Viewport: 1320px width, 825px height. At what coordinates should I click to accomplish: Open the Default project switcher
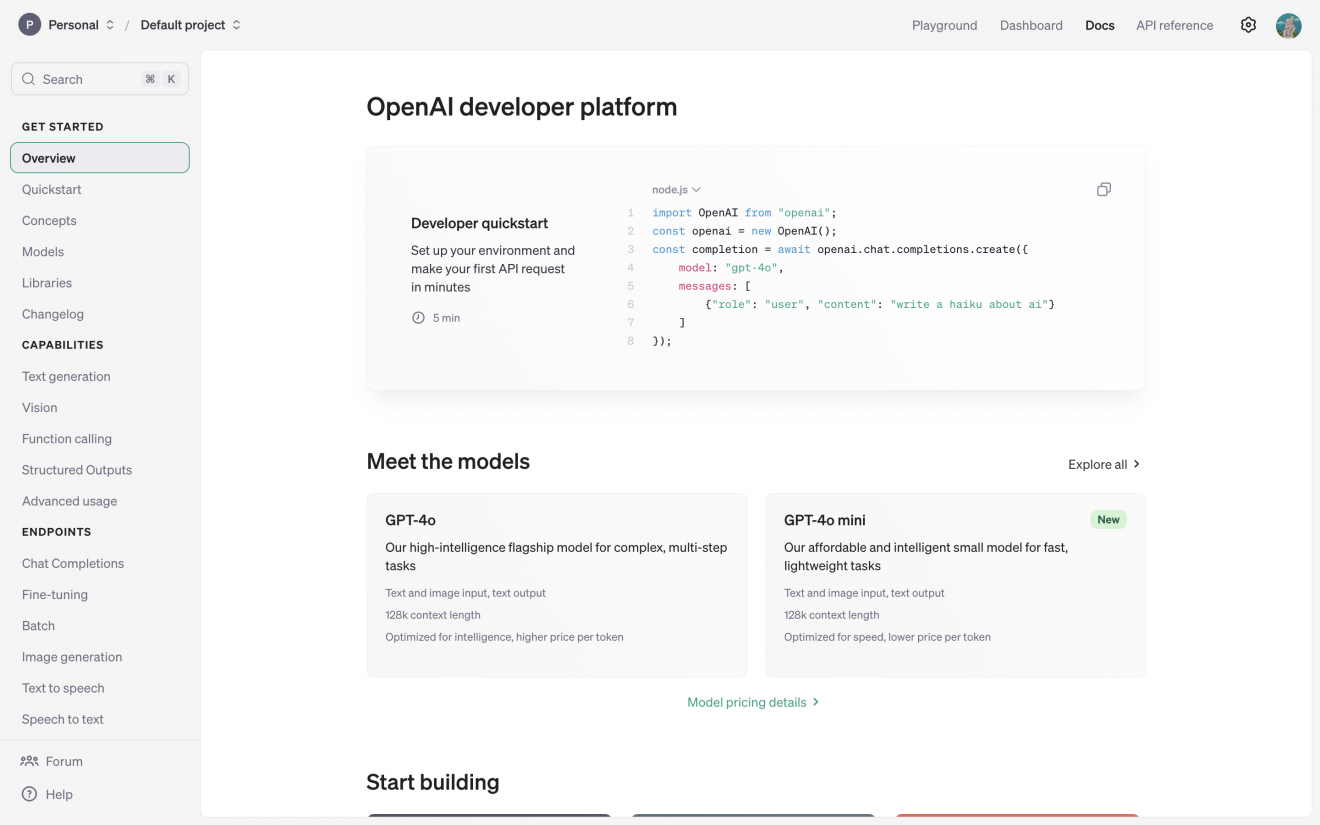click(189, 25)
